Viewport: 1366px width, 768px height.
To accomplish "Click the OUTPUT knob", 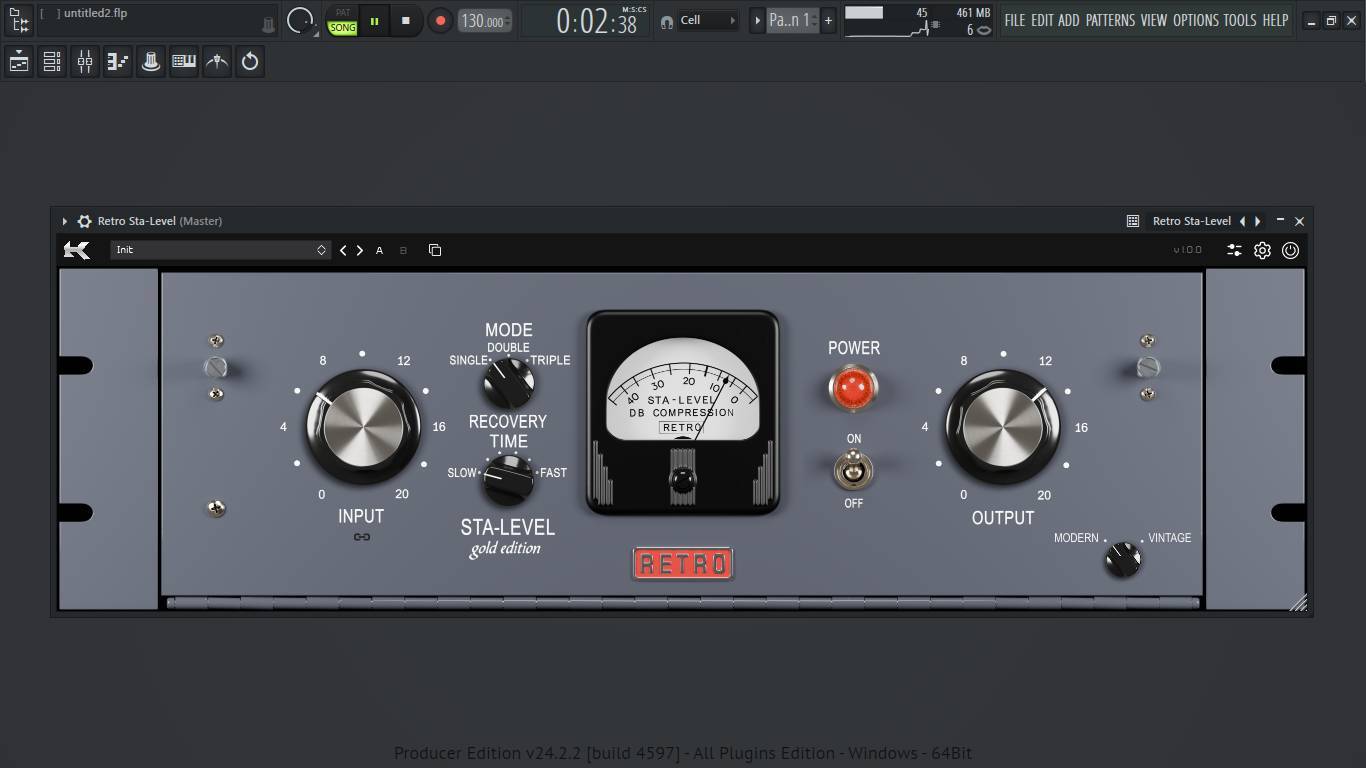I will [x=1003, y=428].
